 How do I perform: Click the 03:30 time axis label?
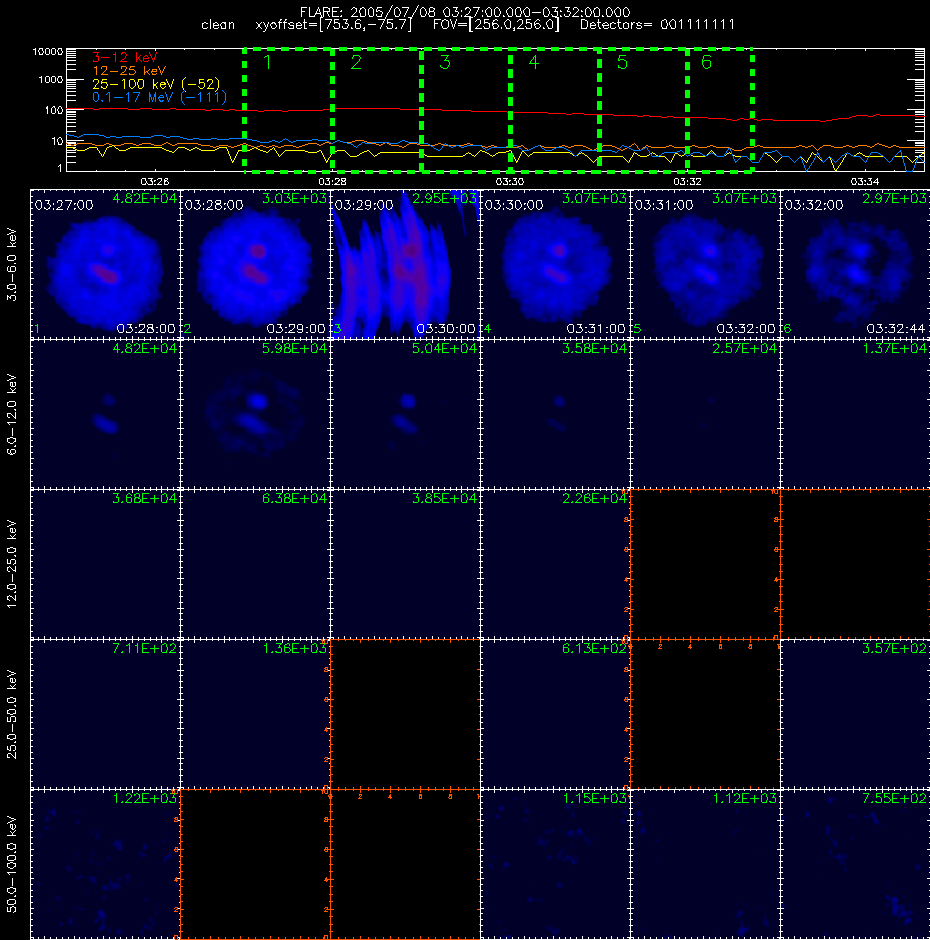[x=510, y=181]
